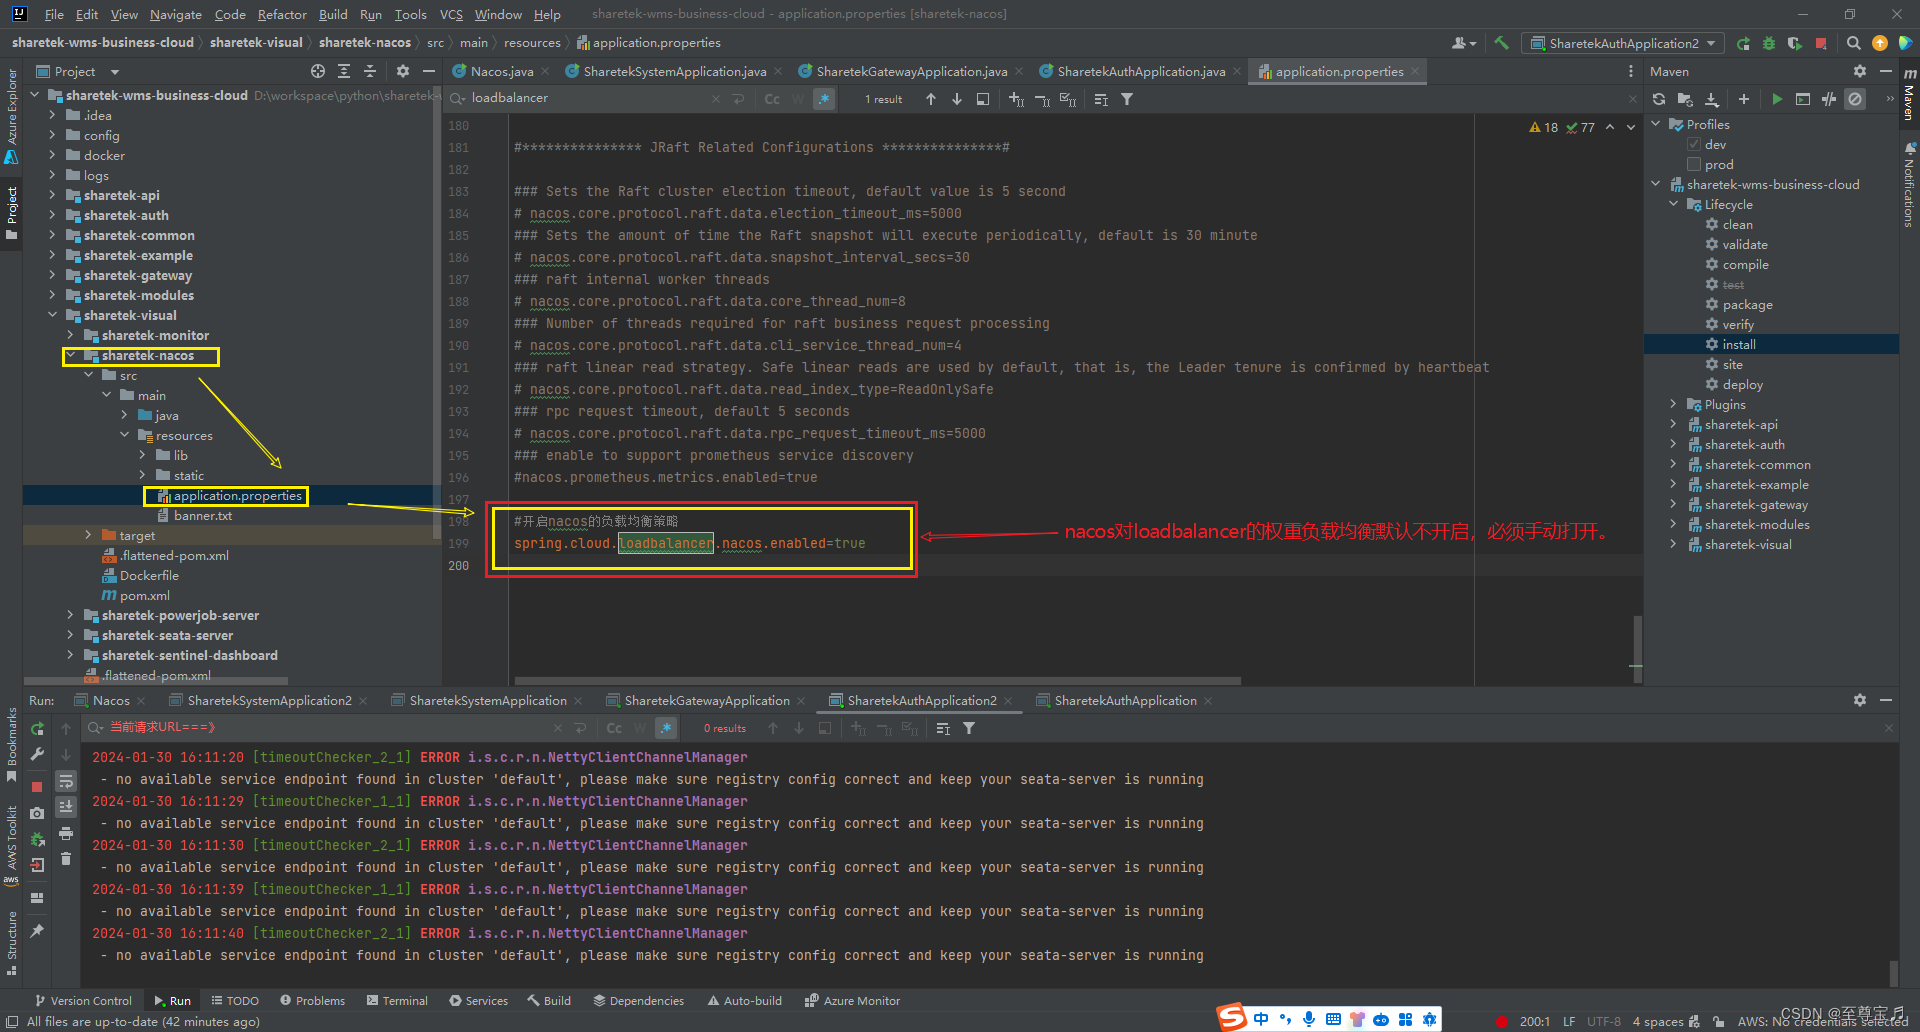Expand sharetek-api folder in project tree
This screenshot has width=1920, height=1032.
53,195
